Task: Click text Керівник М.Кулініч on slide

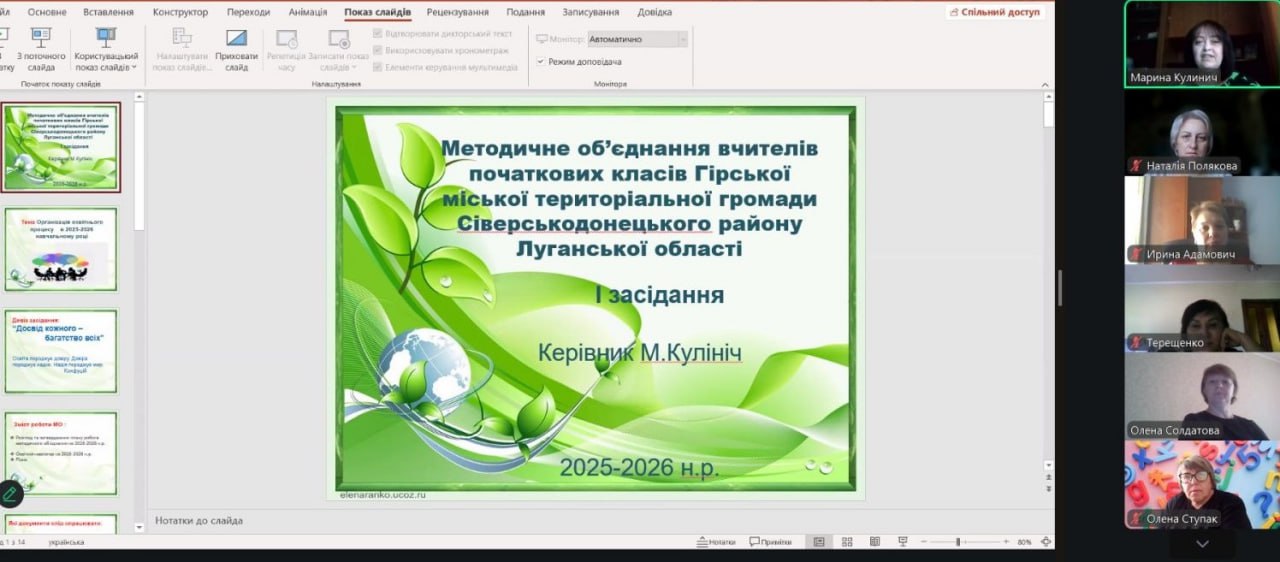Action: pos(639,353)
